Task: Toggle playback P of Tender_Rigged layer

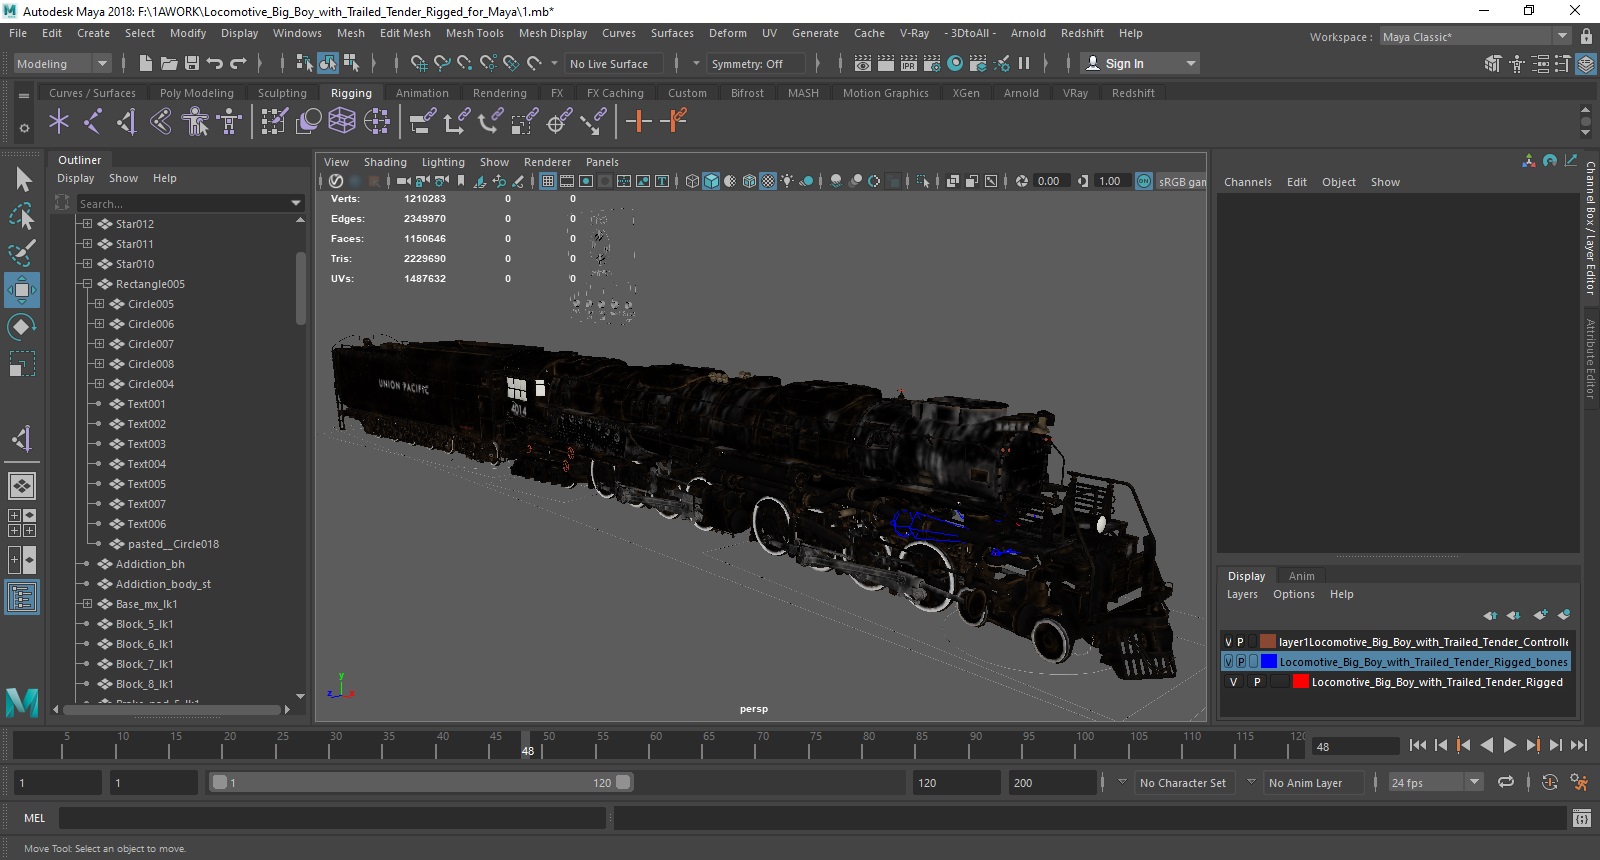Action: click(1257, 682)
